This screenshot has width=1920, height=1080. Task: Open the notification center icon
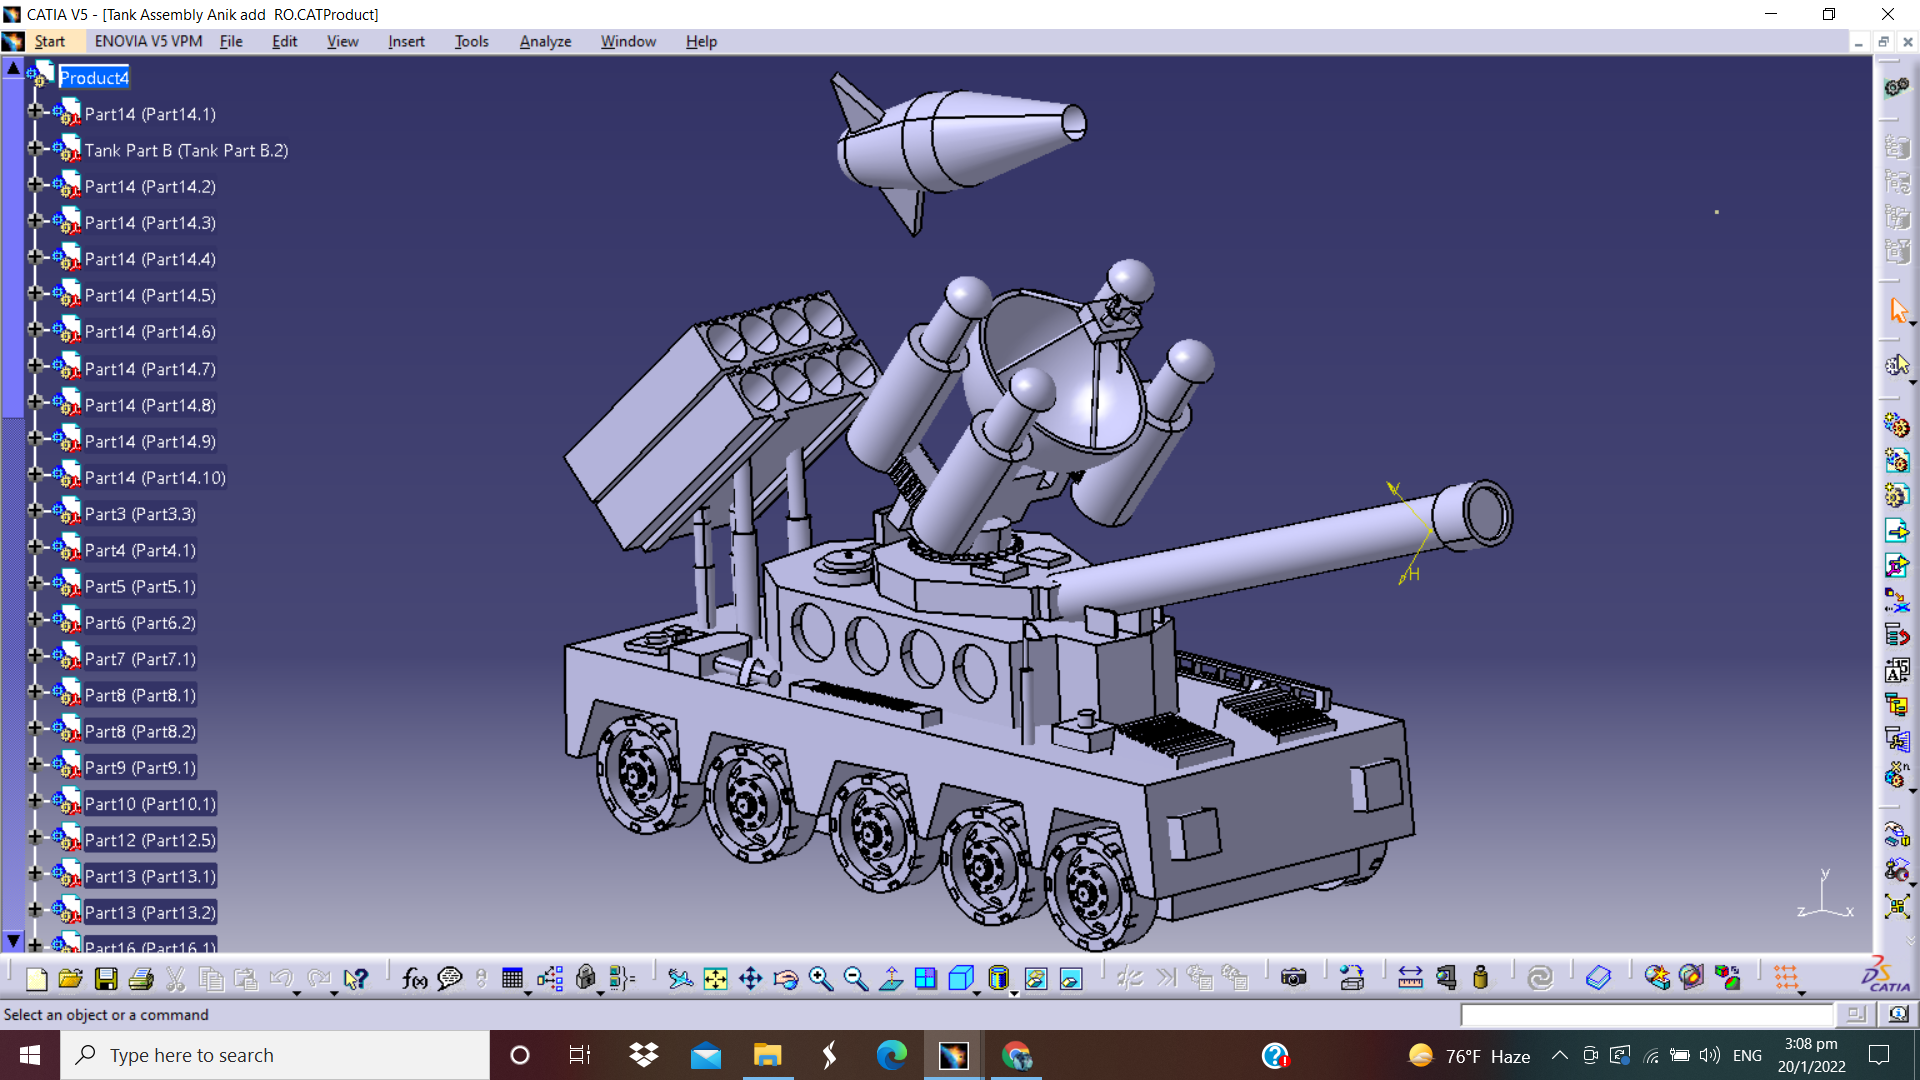click(1879, 1055)
